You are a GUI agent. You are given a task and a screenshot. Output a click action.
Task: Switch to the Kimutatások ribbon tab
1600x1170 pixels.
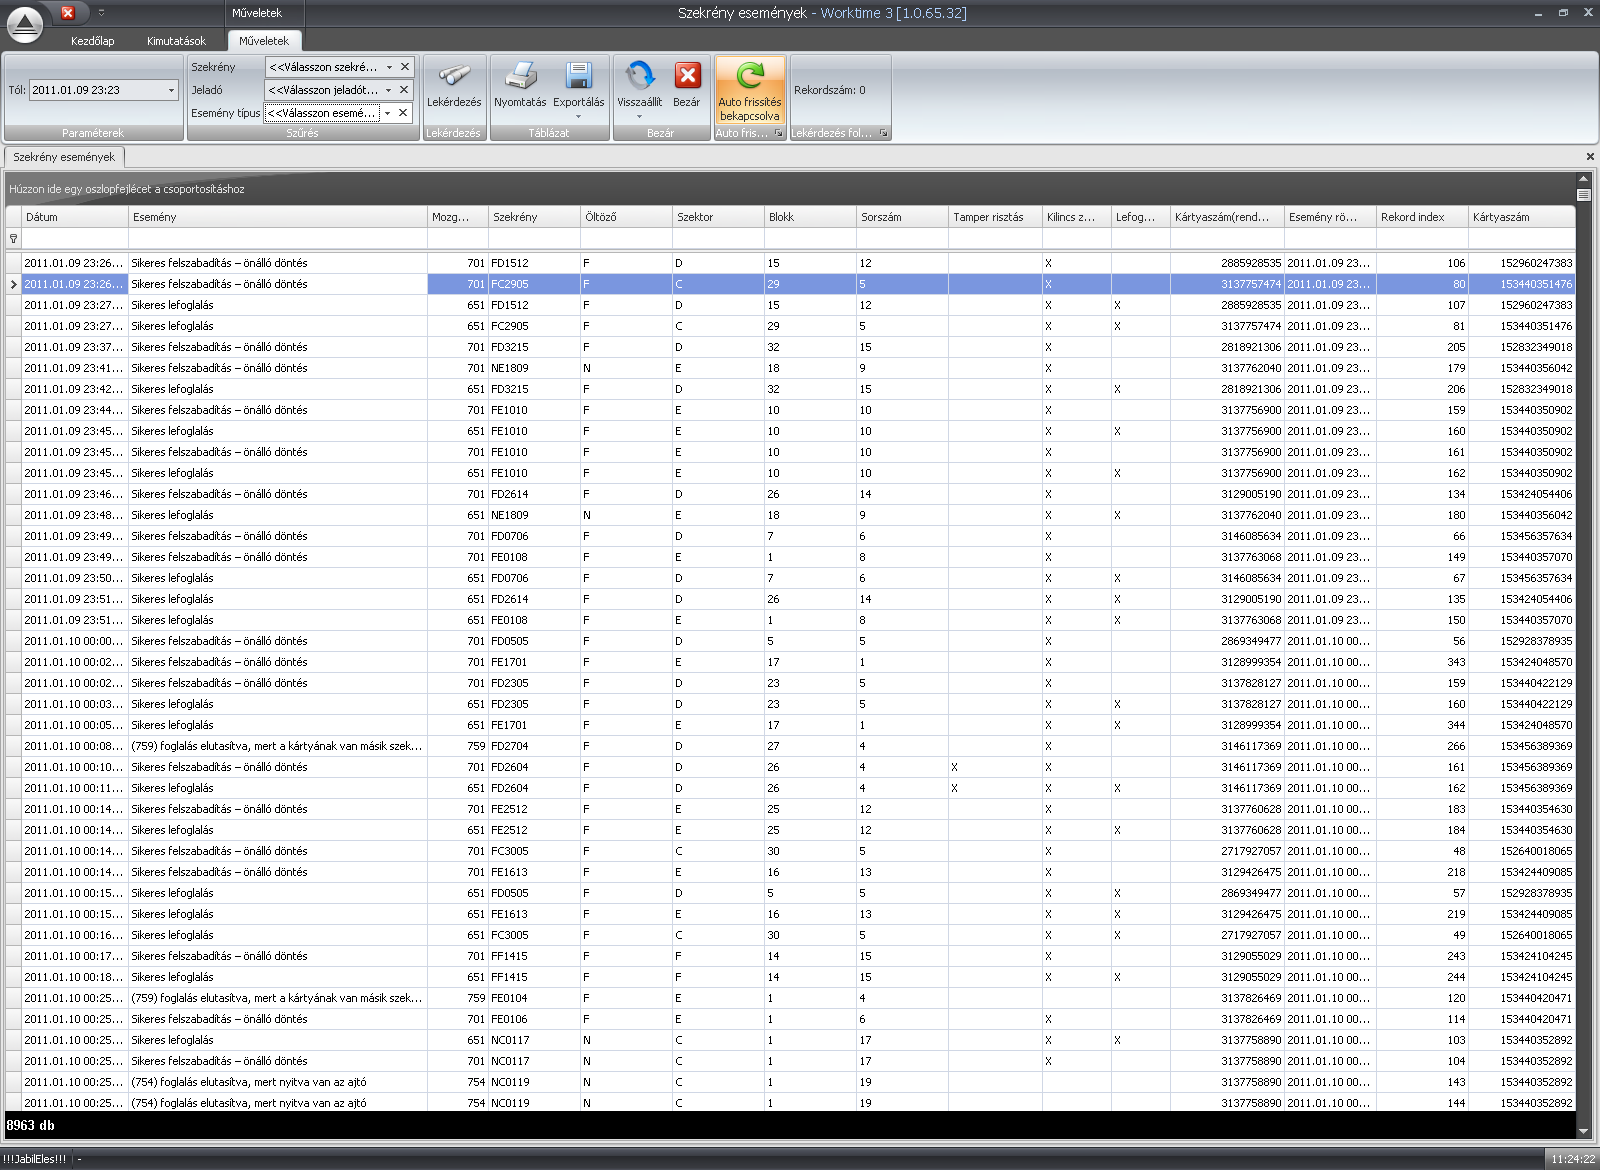click(176, 41)
